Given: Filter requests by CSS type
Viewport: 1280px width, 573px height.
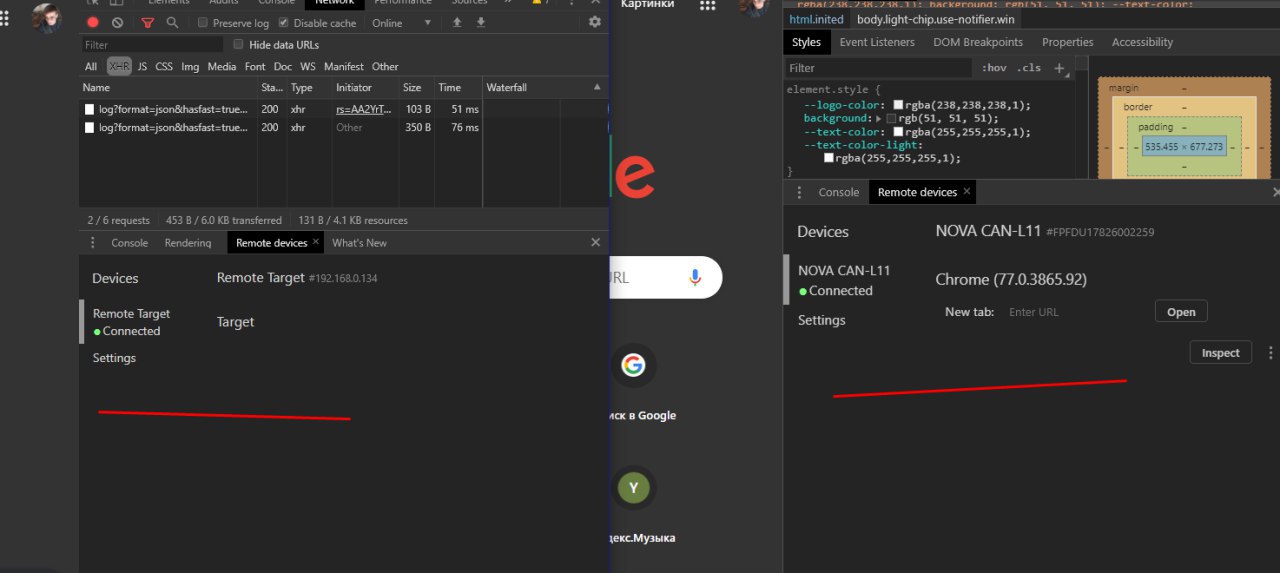Looking at the screenshot, I should pyautogui.click(x=164, y=67).
